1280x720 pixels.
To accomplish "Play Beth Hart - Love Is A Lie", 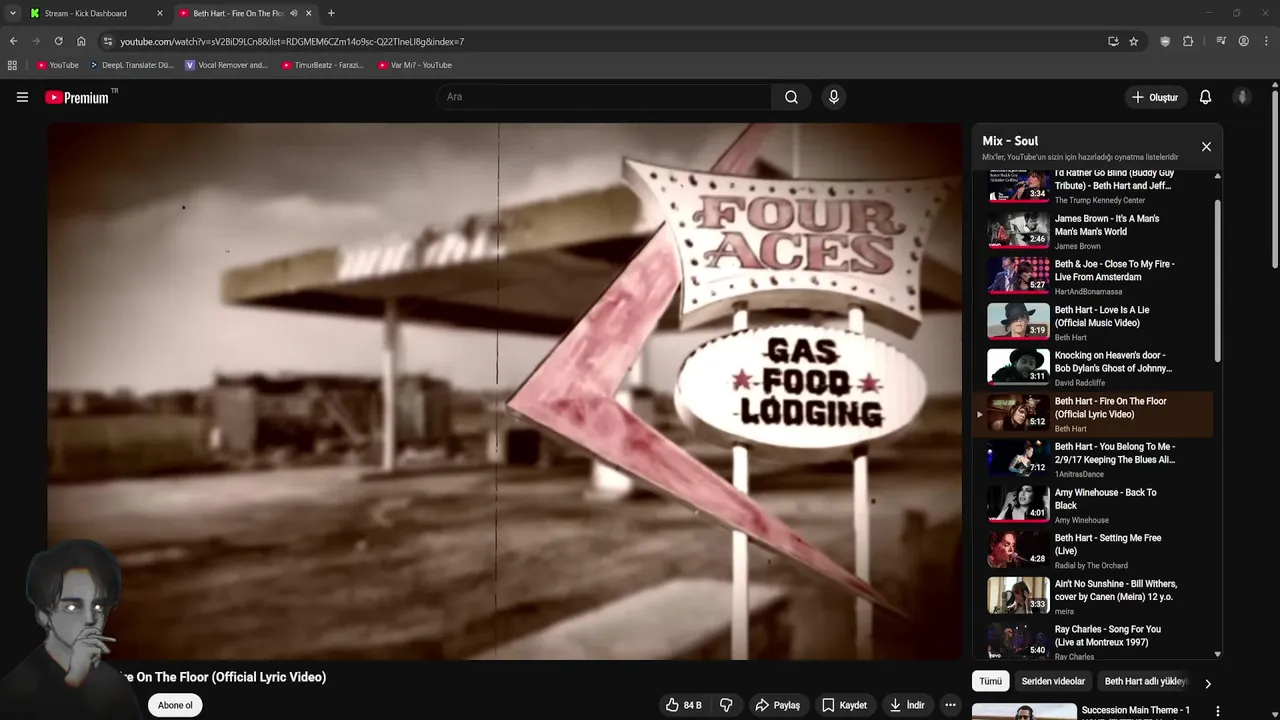I will coord(1094,322).
